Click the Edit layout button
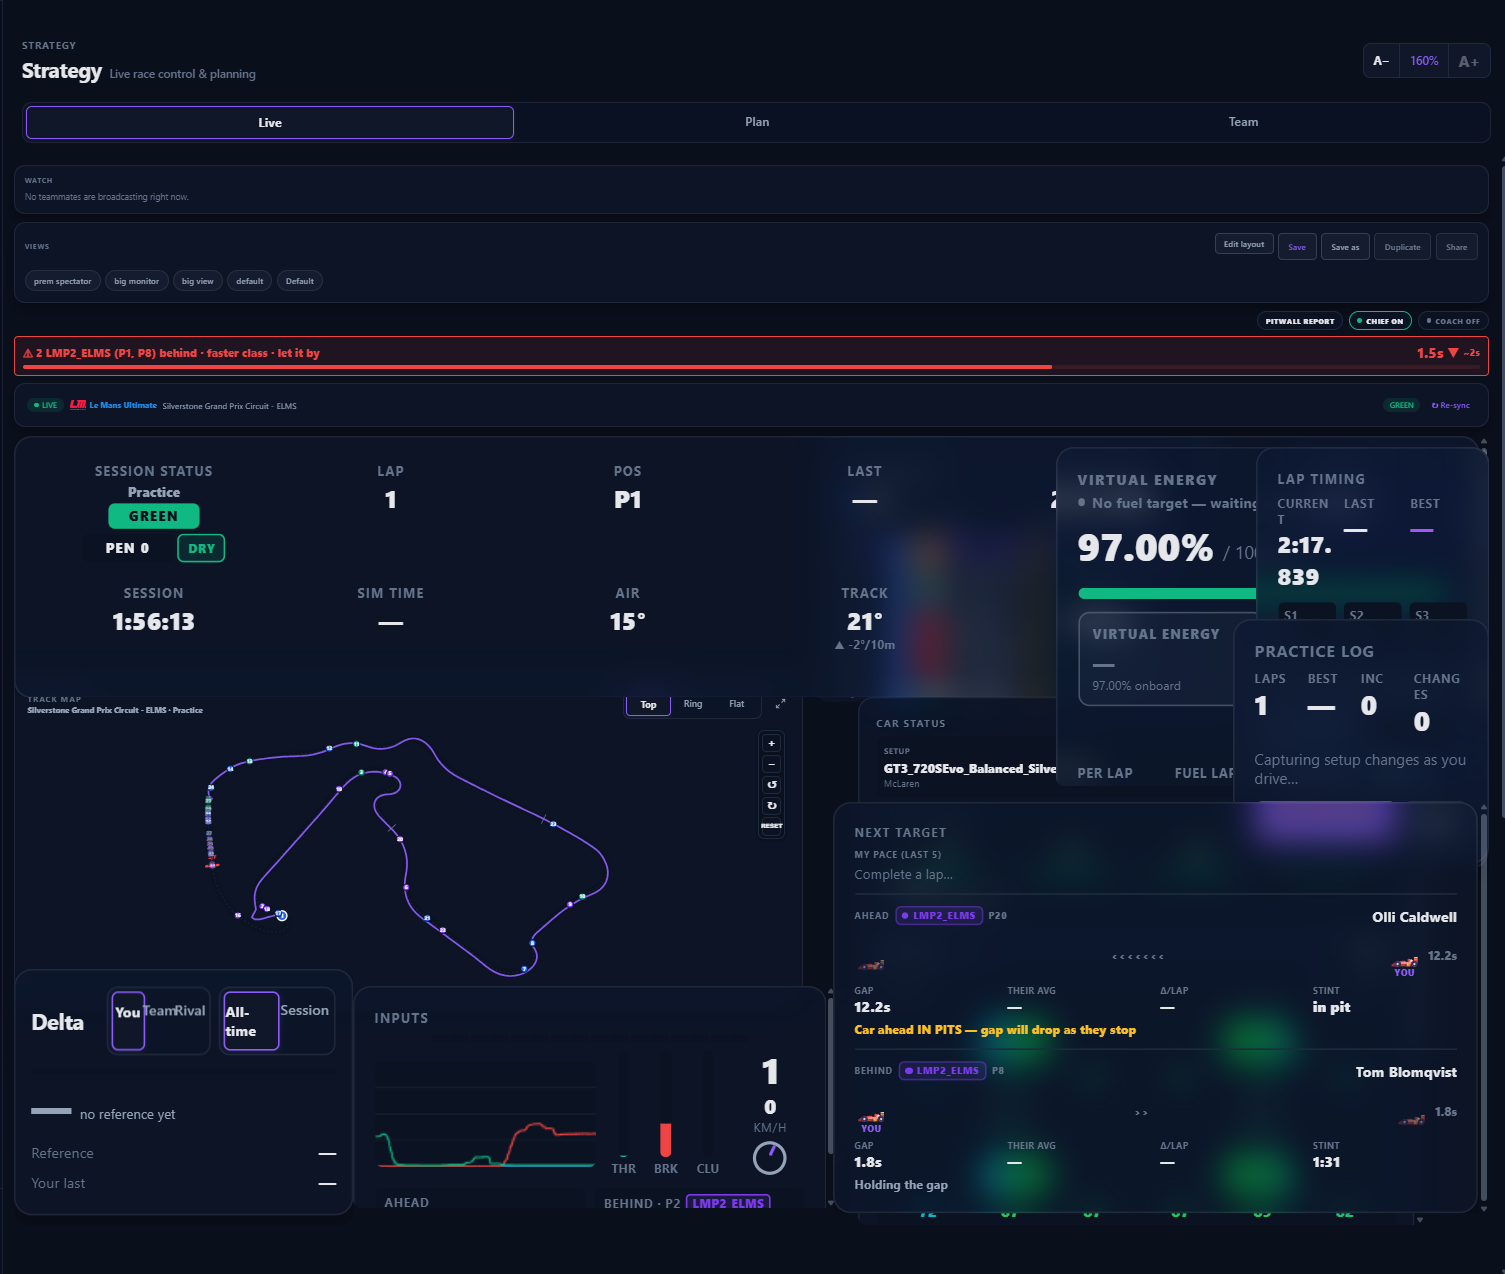This screenshot has height=1274, width=1505. pyautogui.click(x=1244, y=245)
